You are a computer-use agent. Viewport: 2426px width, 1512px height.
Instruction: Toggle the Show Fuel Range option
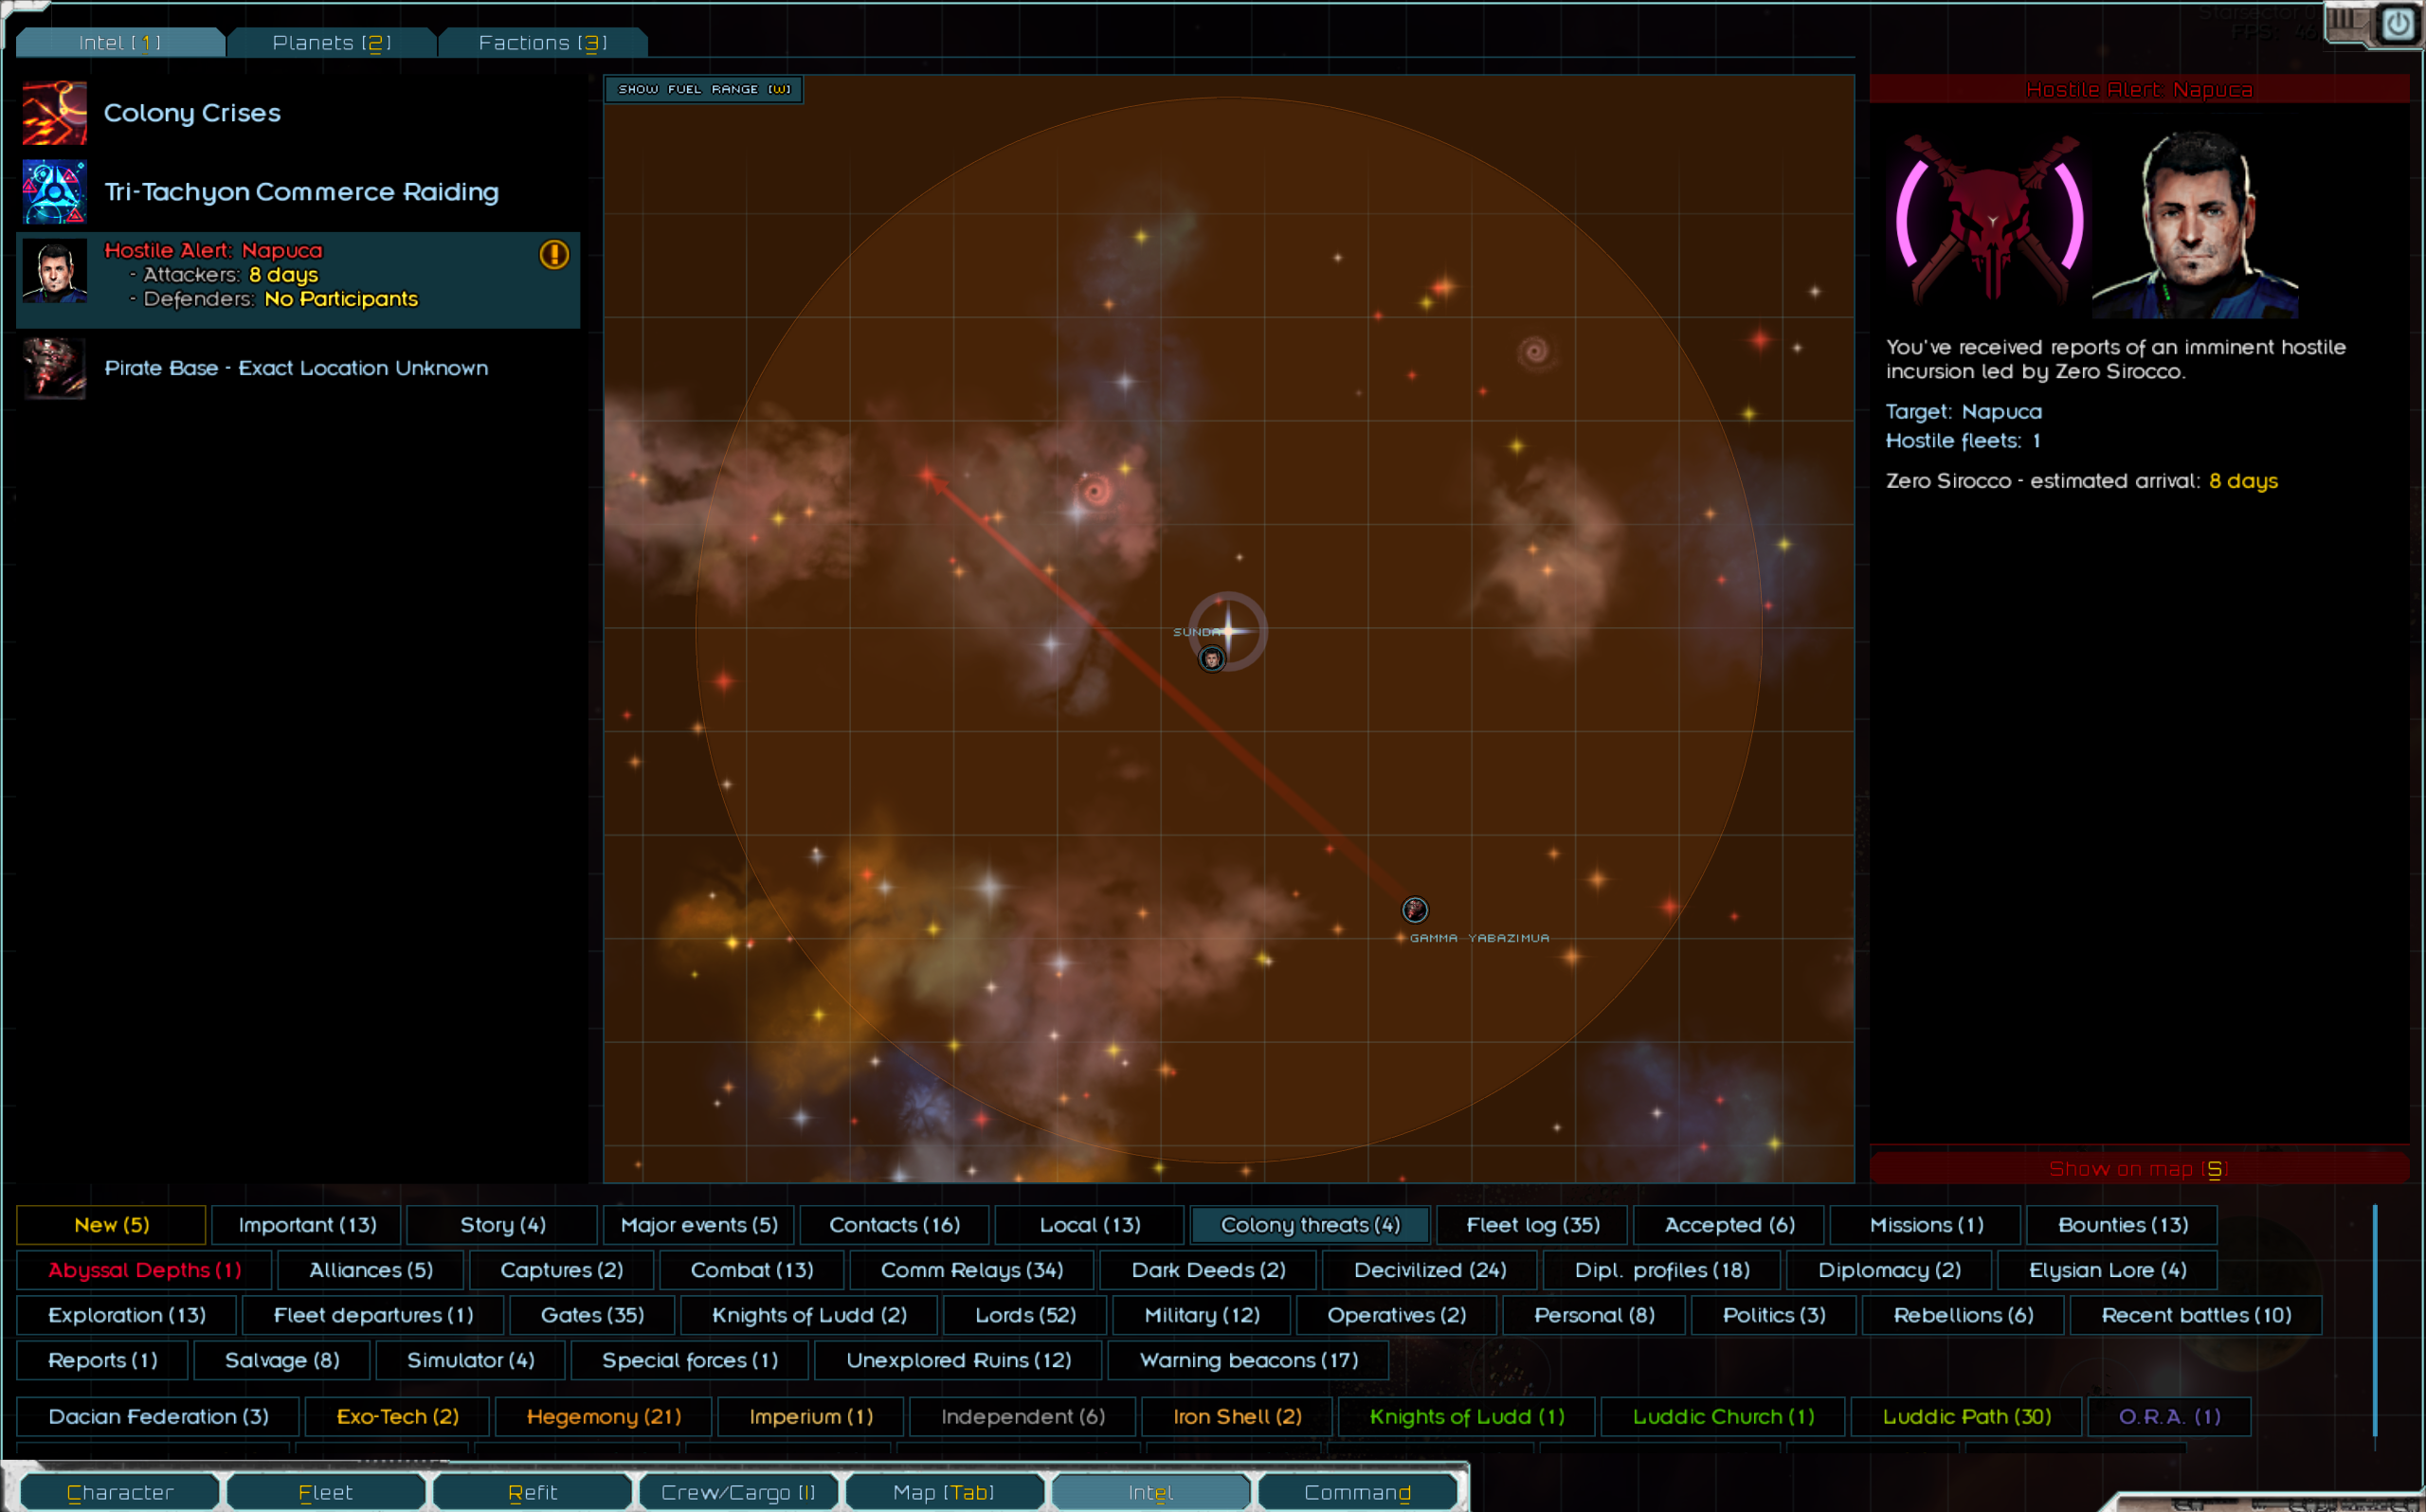point(704,89)
